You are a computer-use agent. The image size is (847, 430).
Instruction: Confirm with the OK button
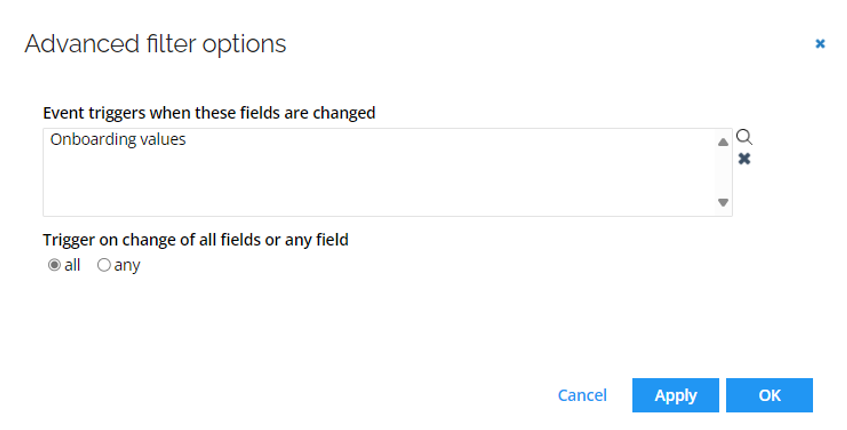click(769, 395)
